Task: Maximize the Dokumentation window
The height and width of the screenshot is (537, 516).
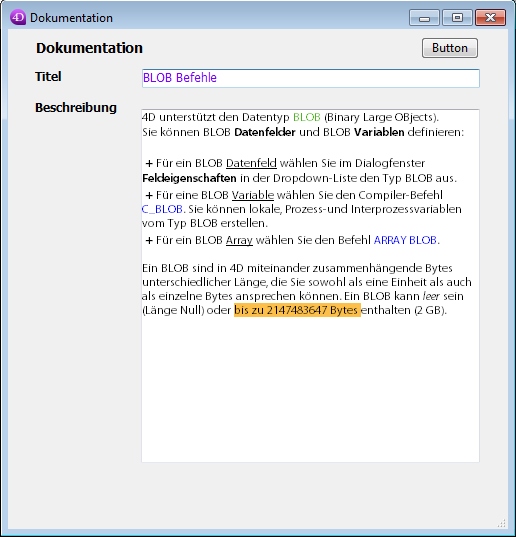Action: pos(457,18)
